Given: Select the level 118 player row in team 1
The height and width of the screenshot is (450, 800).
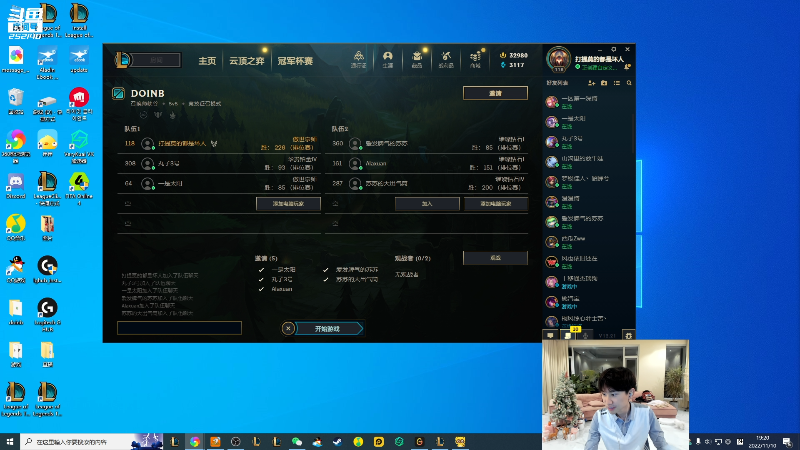Looking at the screenshot, I should [219, 143].
